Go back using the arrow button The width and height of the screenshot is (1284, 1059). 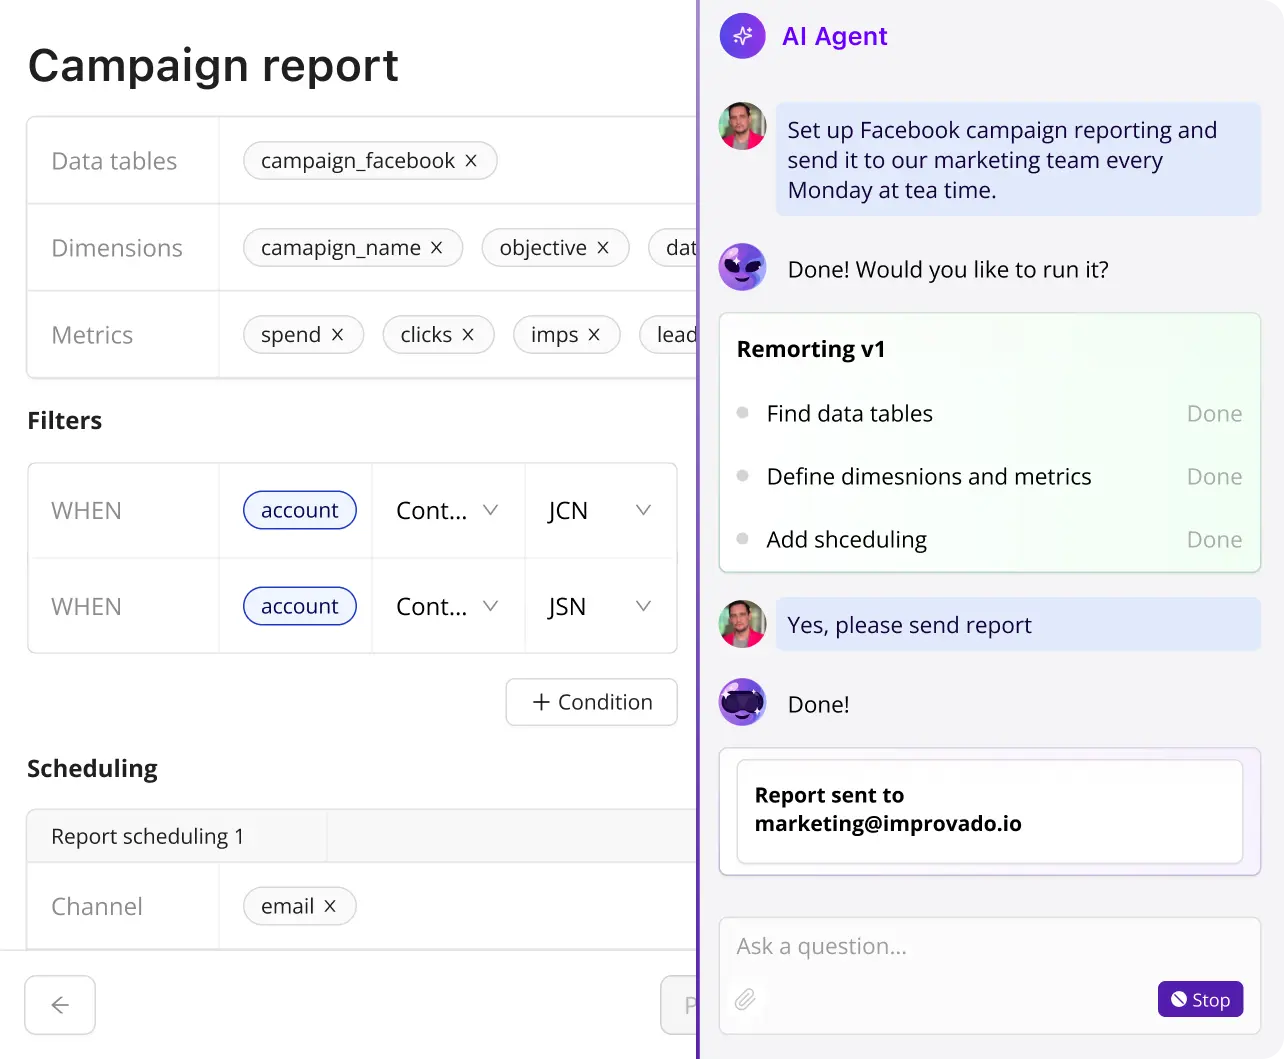tap(60, 1004)
